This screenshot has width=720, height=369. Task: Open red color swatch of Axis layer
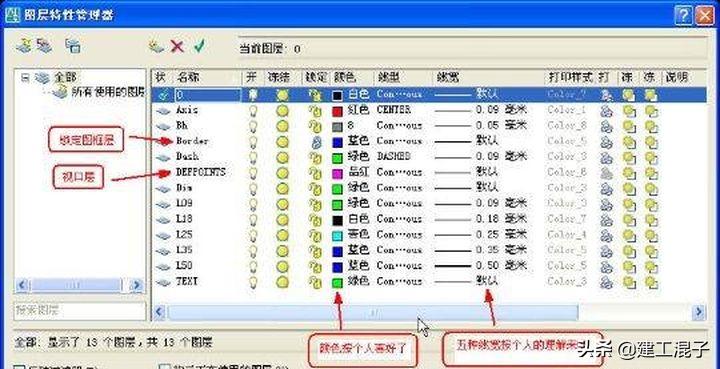click(x=338, y=111)
